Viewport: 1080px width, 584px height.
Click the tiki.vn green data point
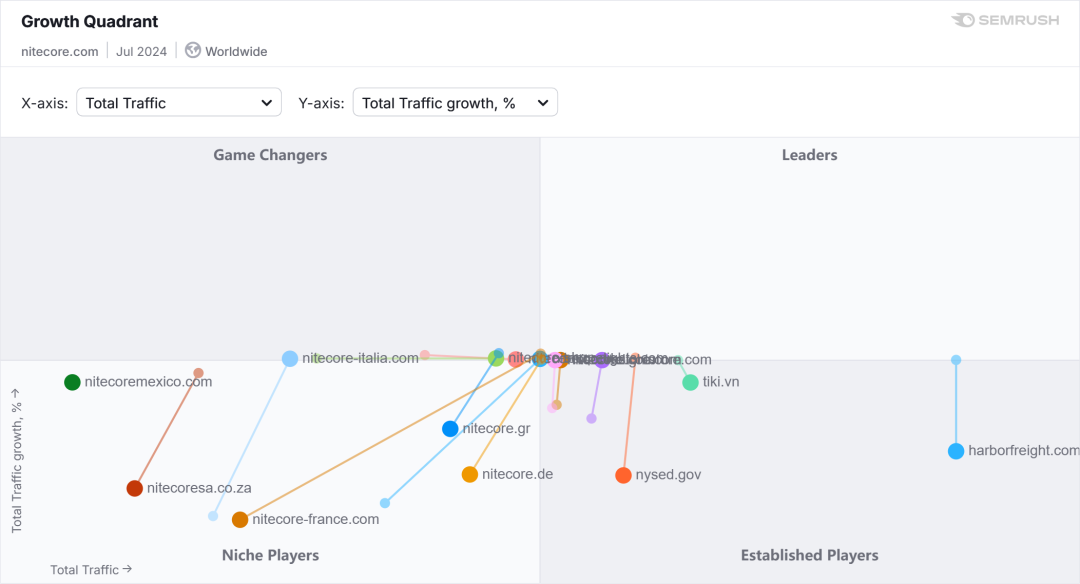tap(690, 382)
